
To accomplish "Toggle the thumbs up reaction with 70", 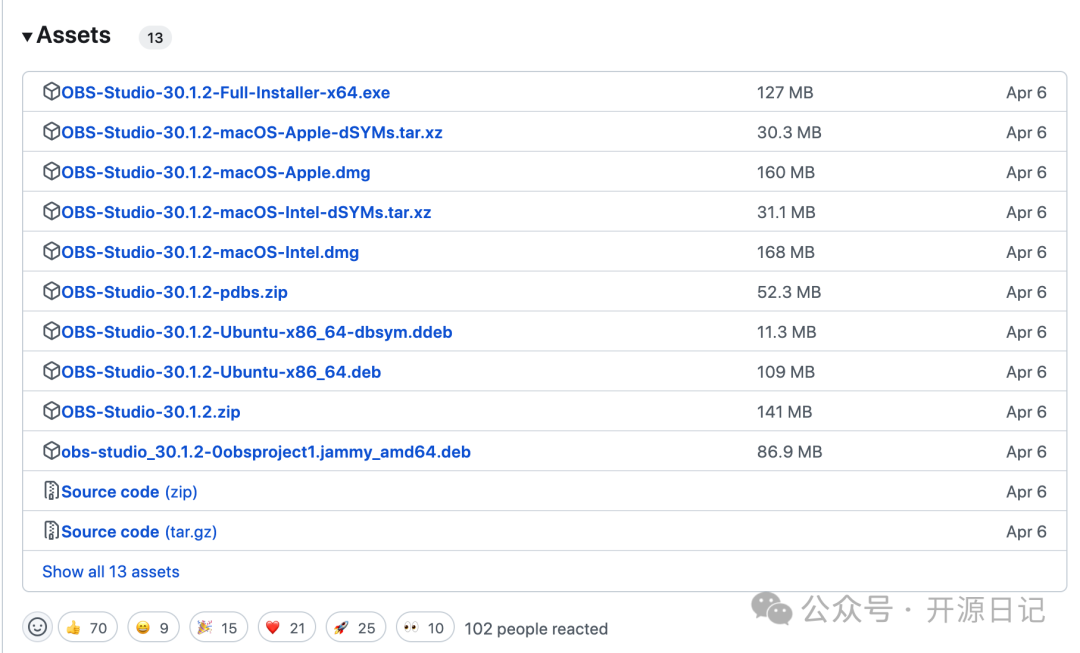I will [x=87, y=628].
